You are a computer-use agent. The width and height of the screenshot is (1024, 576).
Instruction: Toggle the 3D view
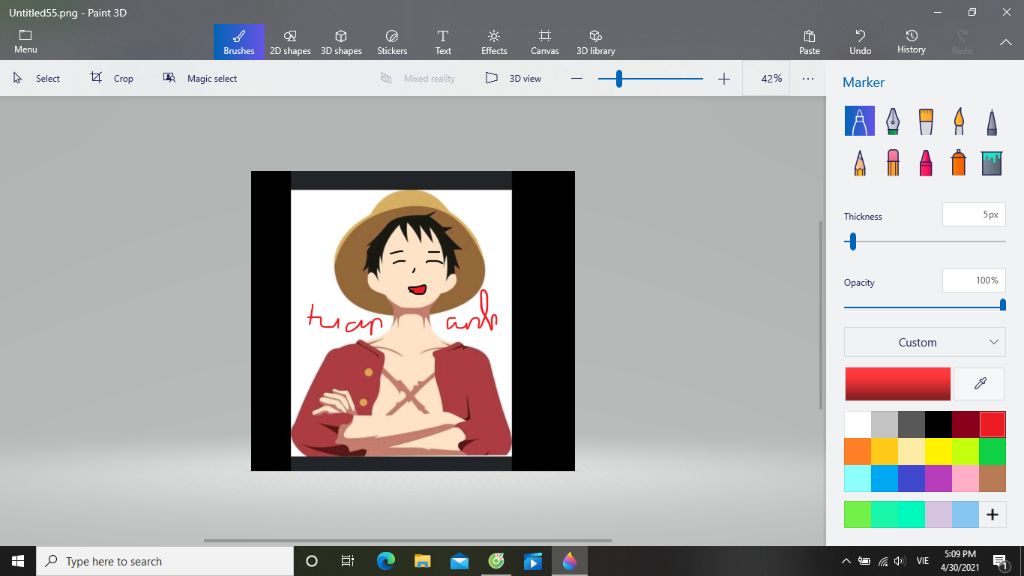click(x=513, y=78)
